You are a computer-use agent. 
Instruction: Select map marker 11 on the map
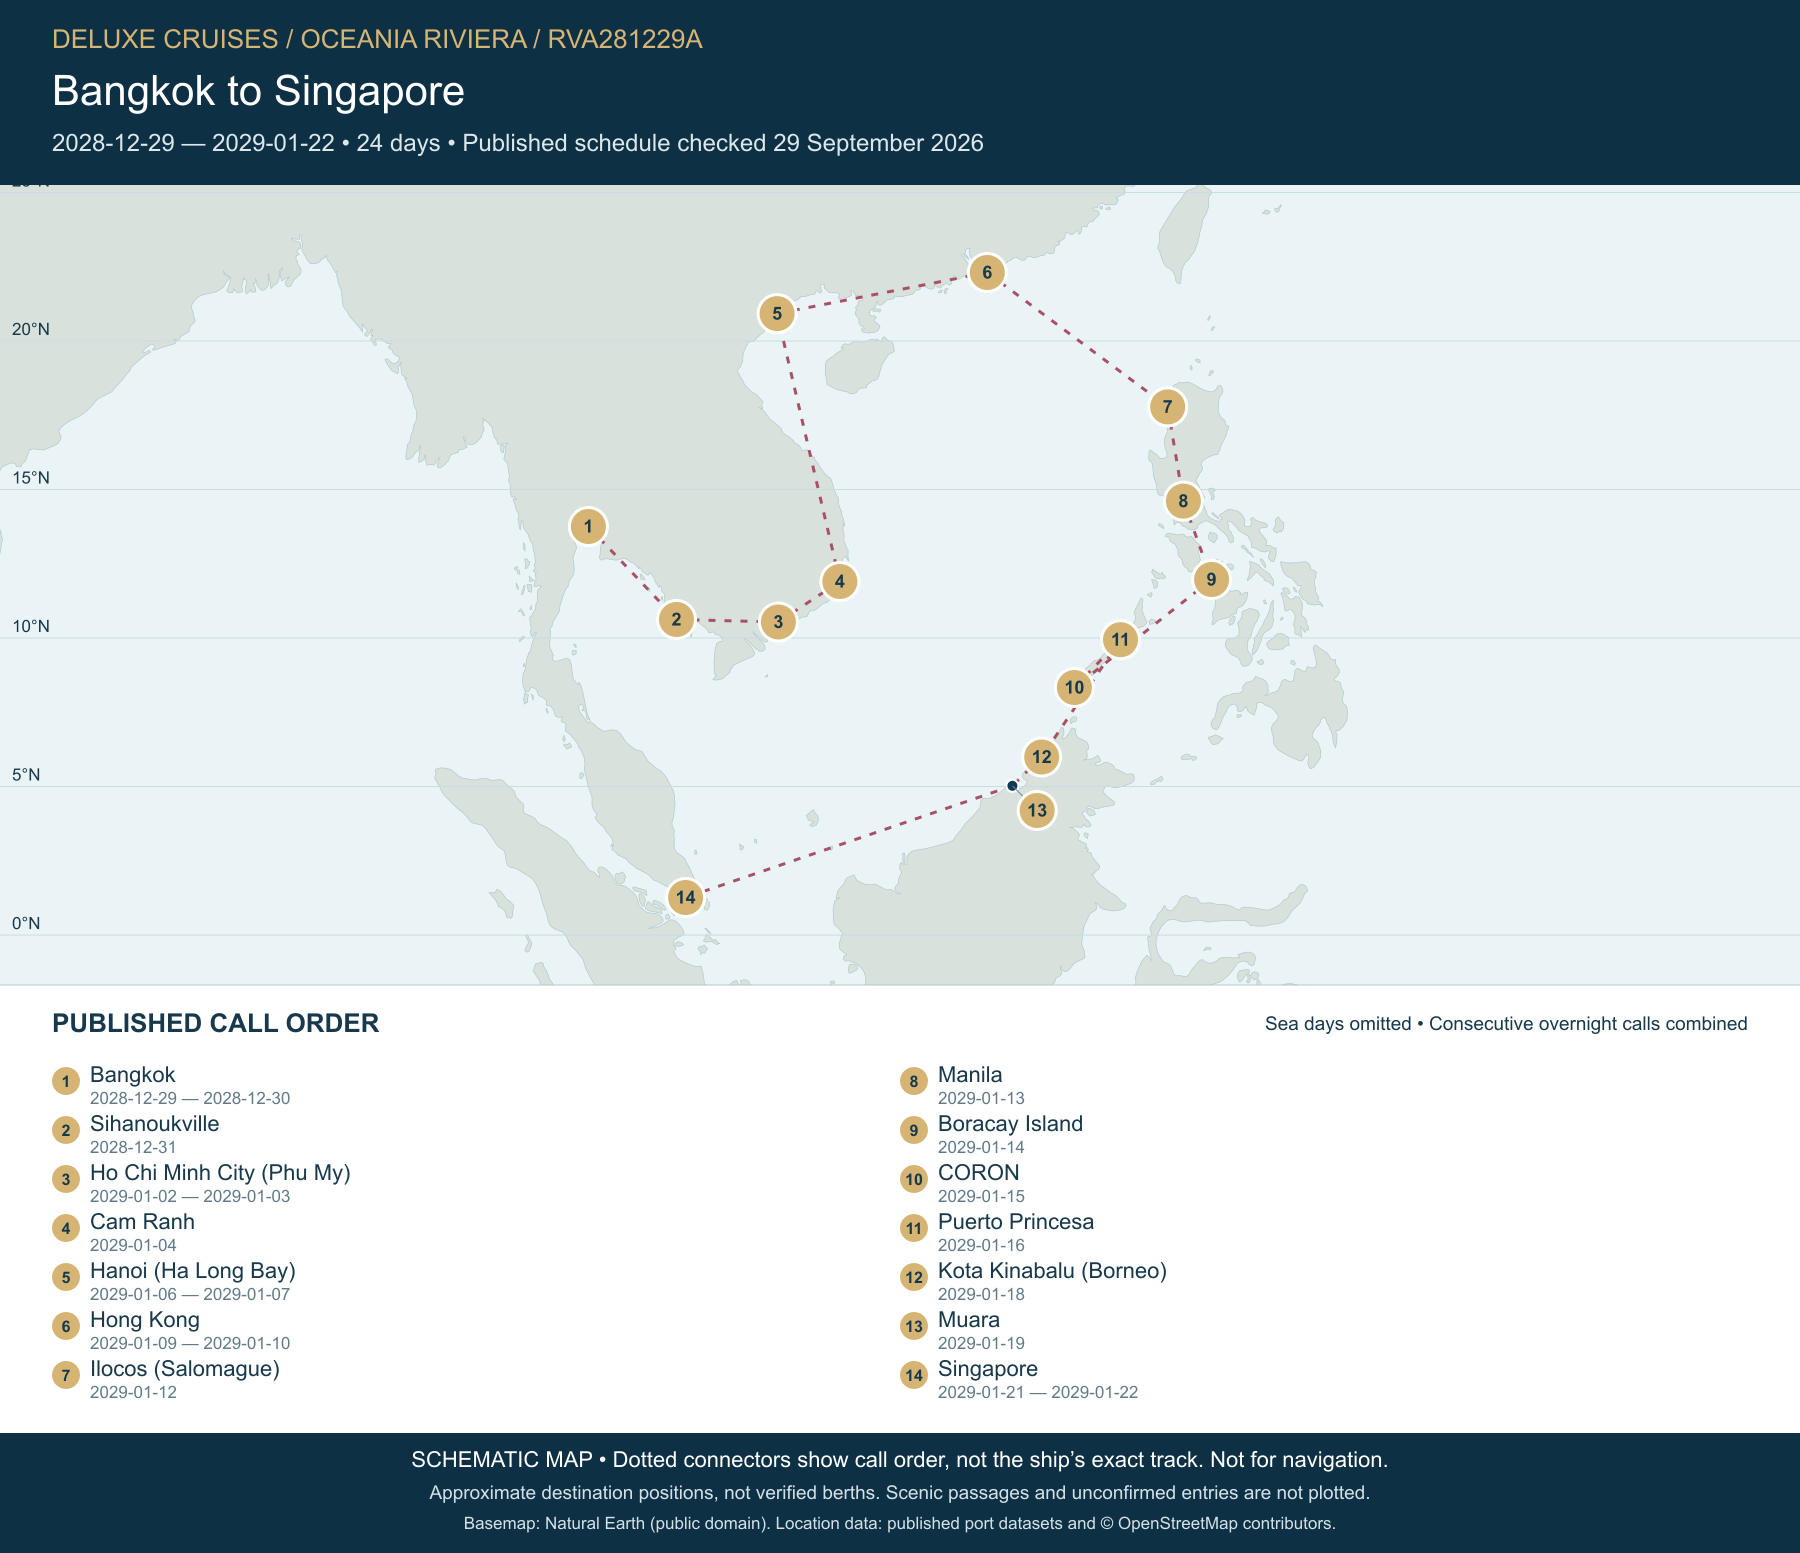click(x=1120, y=639)
